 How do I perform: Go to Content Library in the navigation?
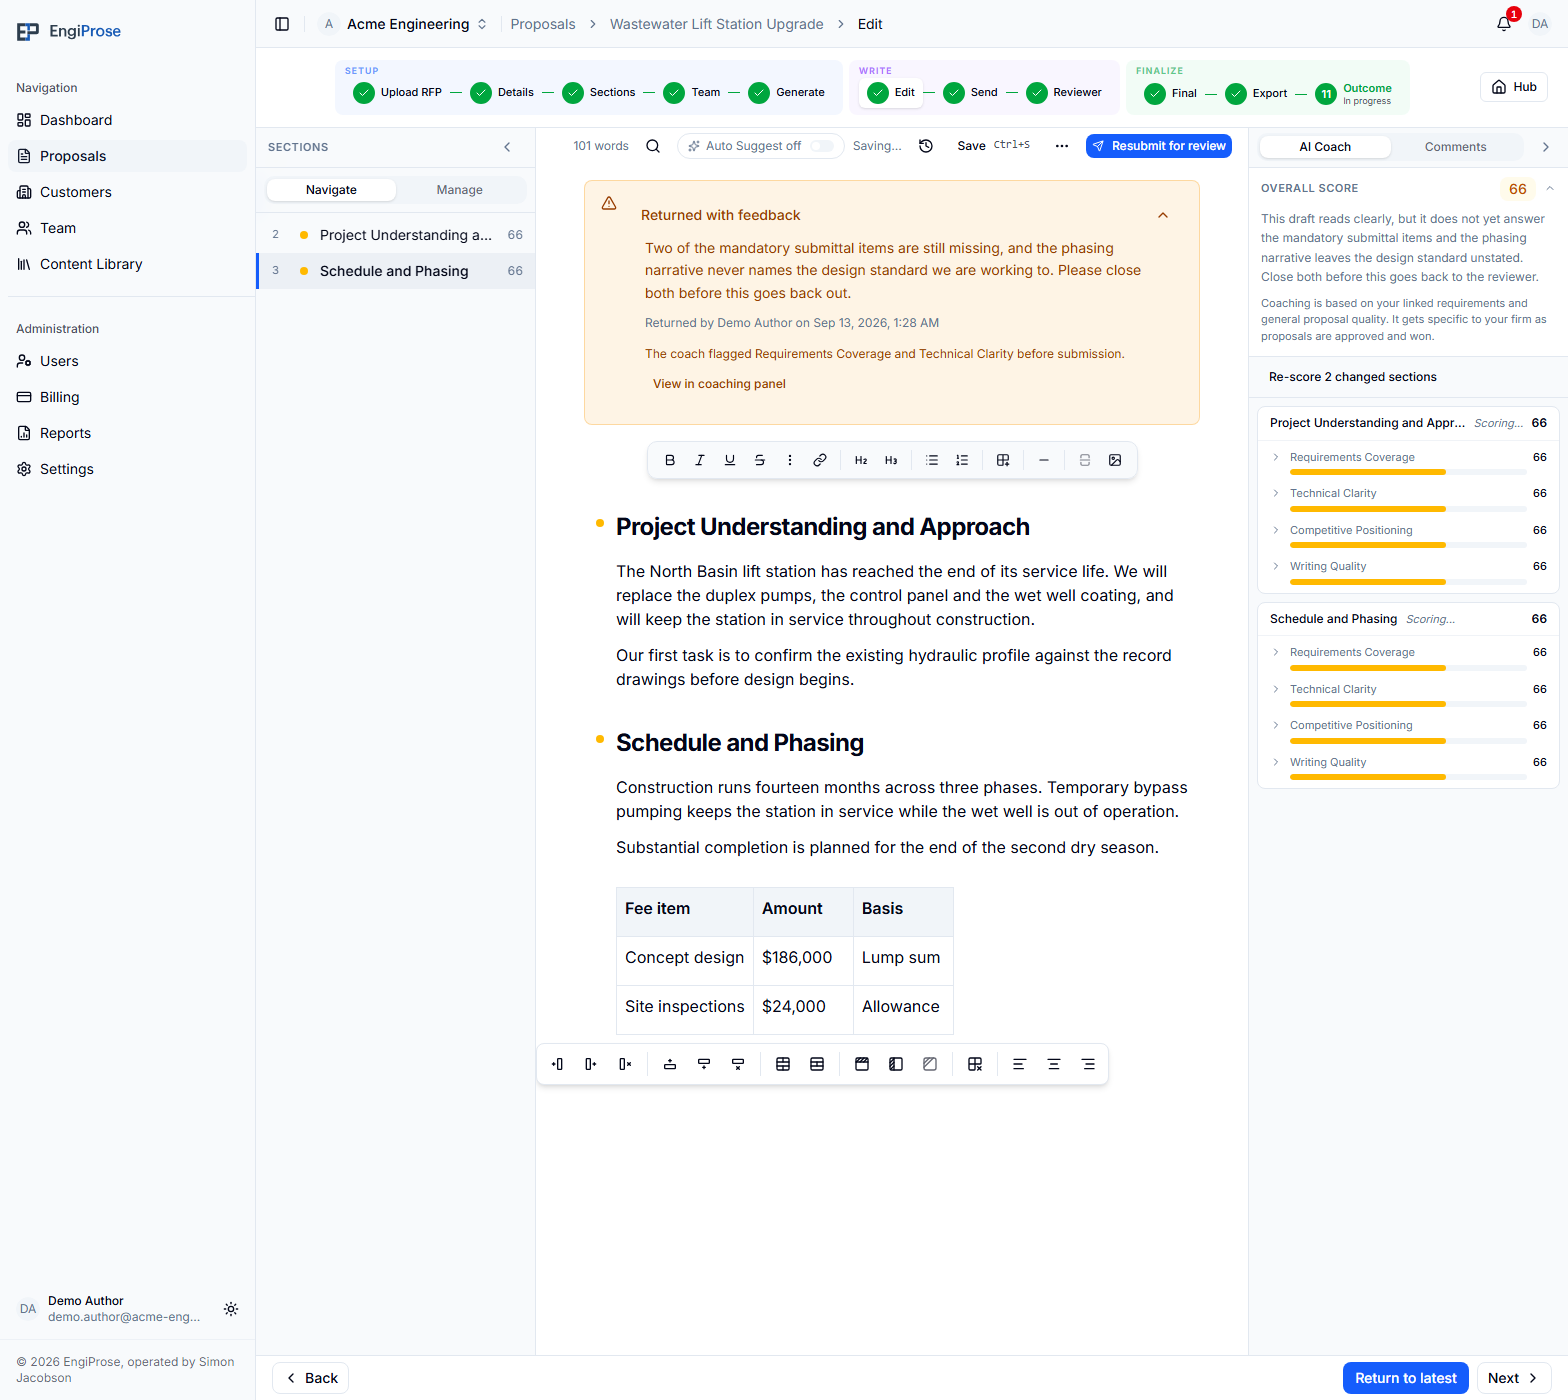coord(128,264)
